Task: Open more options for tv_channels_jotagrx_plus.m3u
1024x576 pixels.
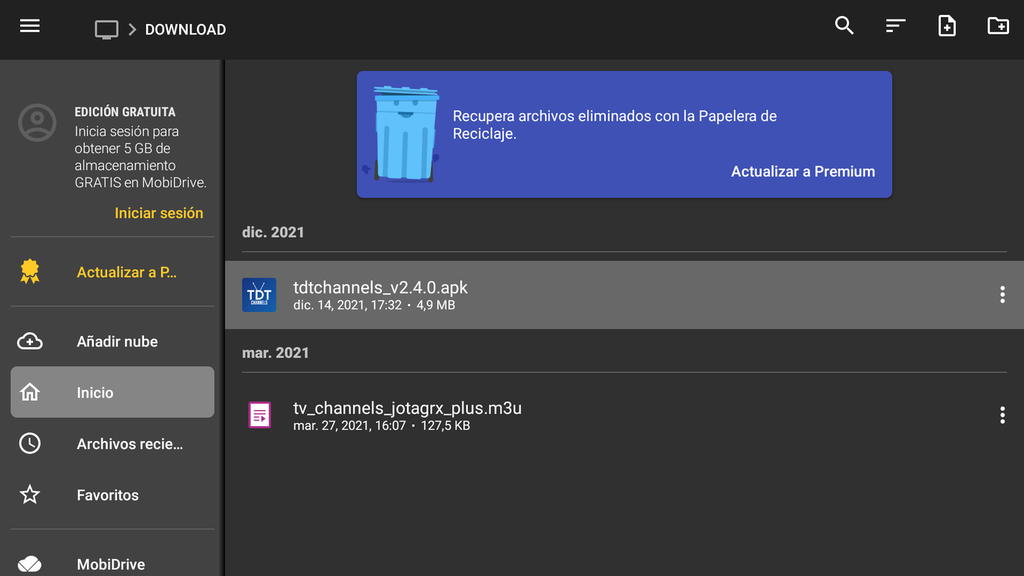Action: pyautogui.click(x=1002, y=415)
